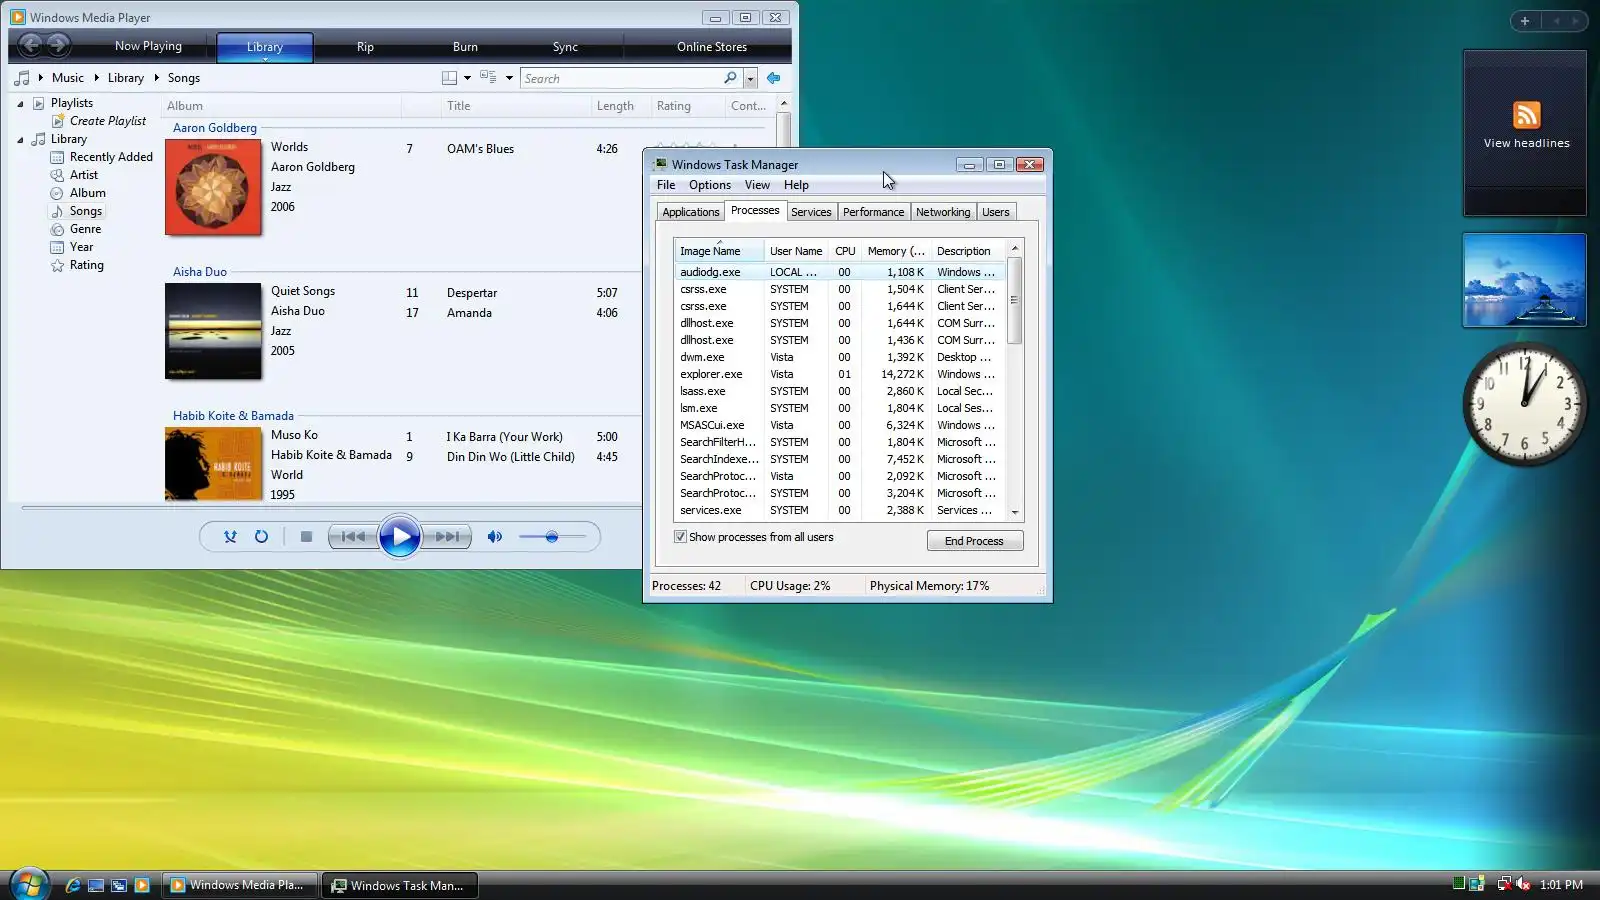Stop playback in Media Player
This screenshot has height=900, width=1600.
coord(306,537)
